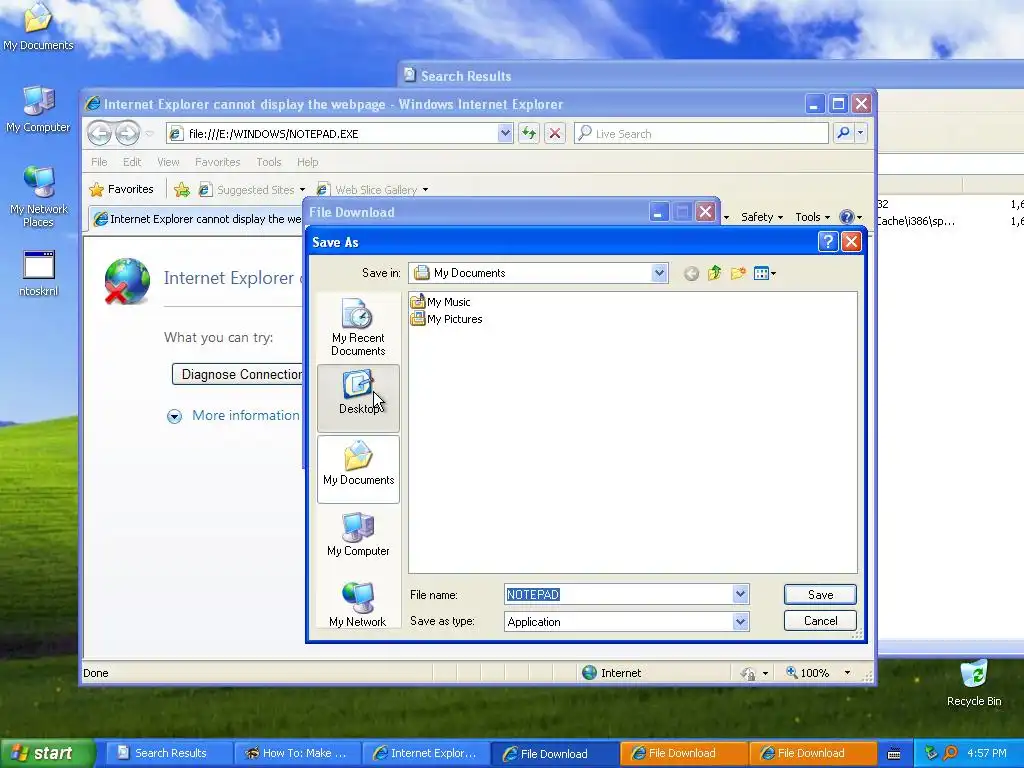
Task: Click the Recycle Bin desktop icon
Action: (974, 683)
